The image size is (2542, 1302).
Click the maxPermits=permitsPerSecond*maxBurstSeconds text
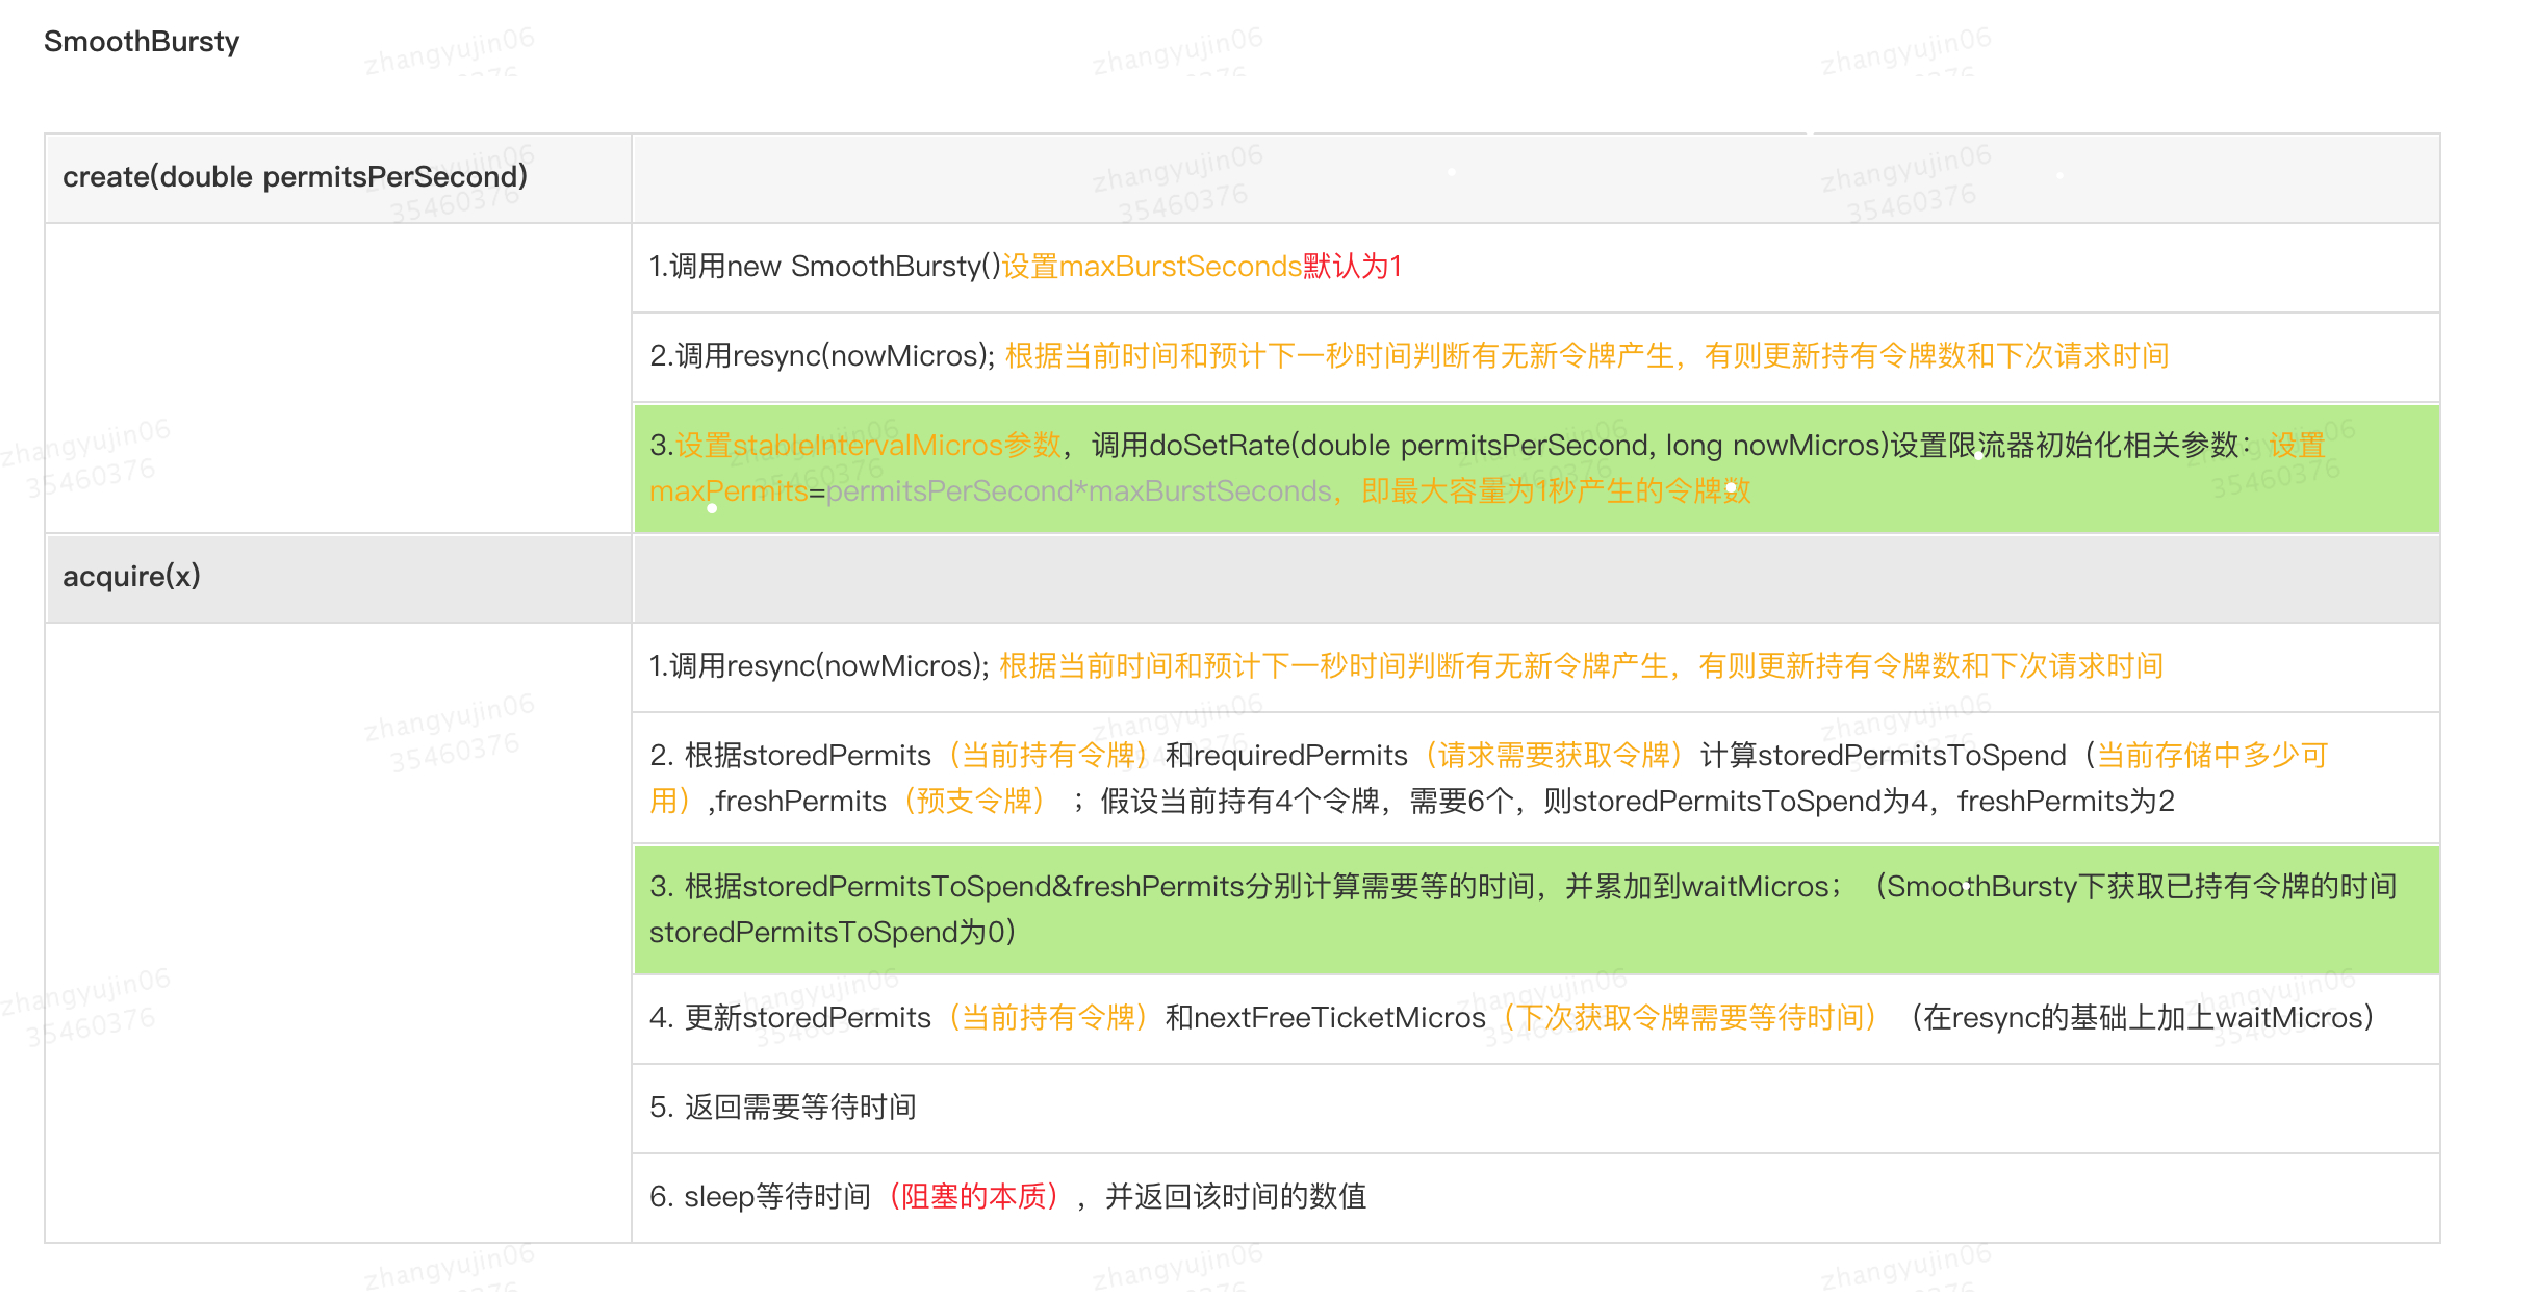click(x=990, y=491)
